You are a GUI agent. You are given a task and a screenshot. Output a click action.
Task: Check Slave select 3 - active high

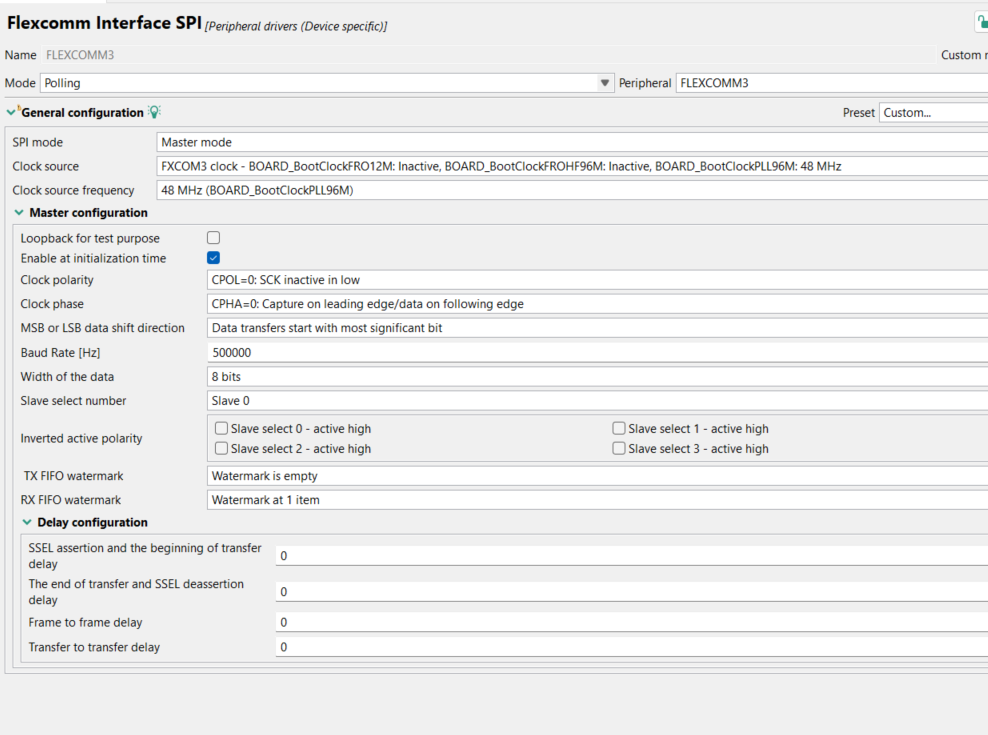point(618,448)
